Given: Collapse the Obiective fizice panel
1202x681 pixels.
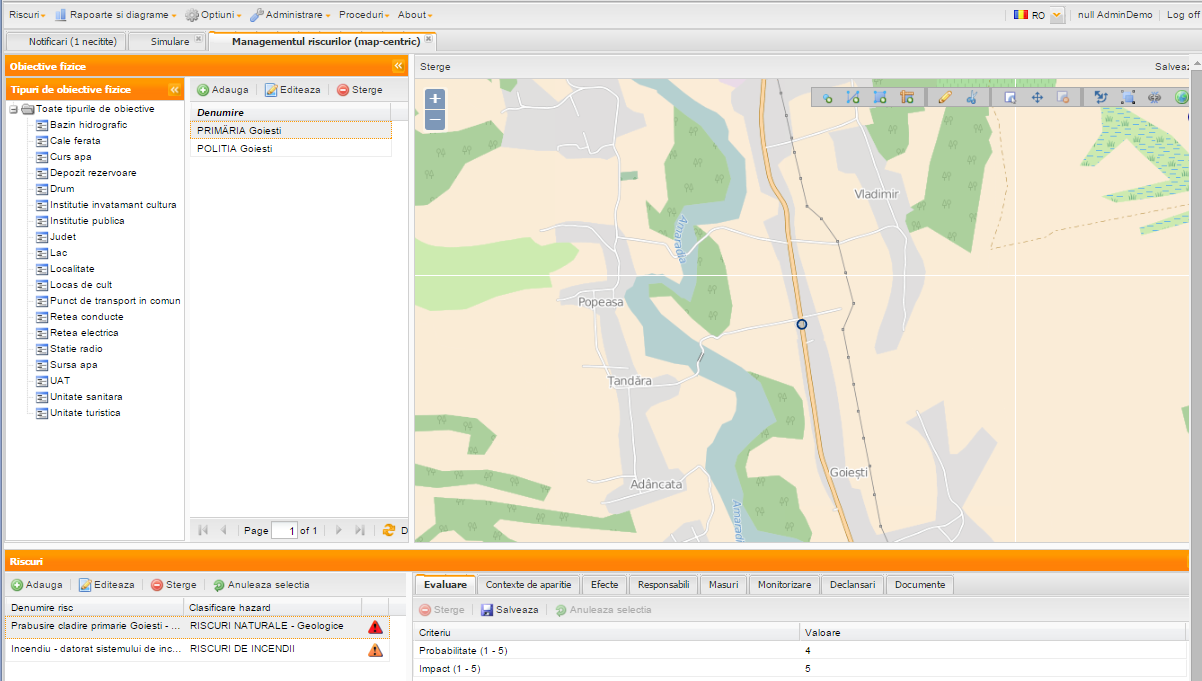Looking at the screenshot, I should [398, 66].
